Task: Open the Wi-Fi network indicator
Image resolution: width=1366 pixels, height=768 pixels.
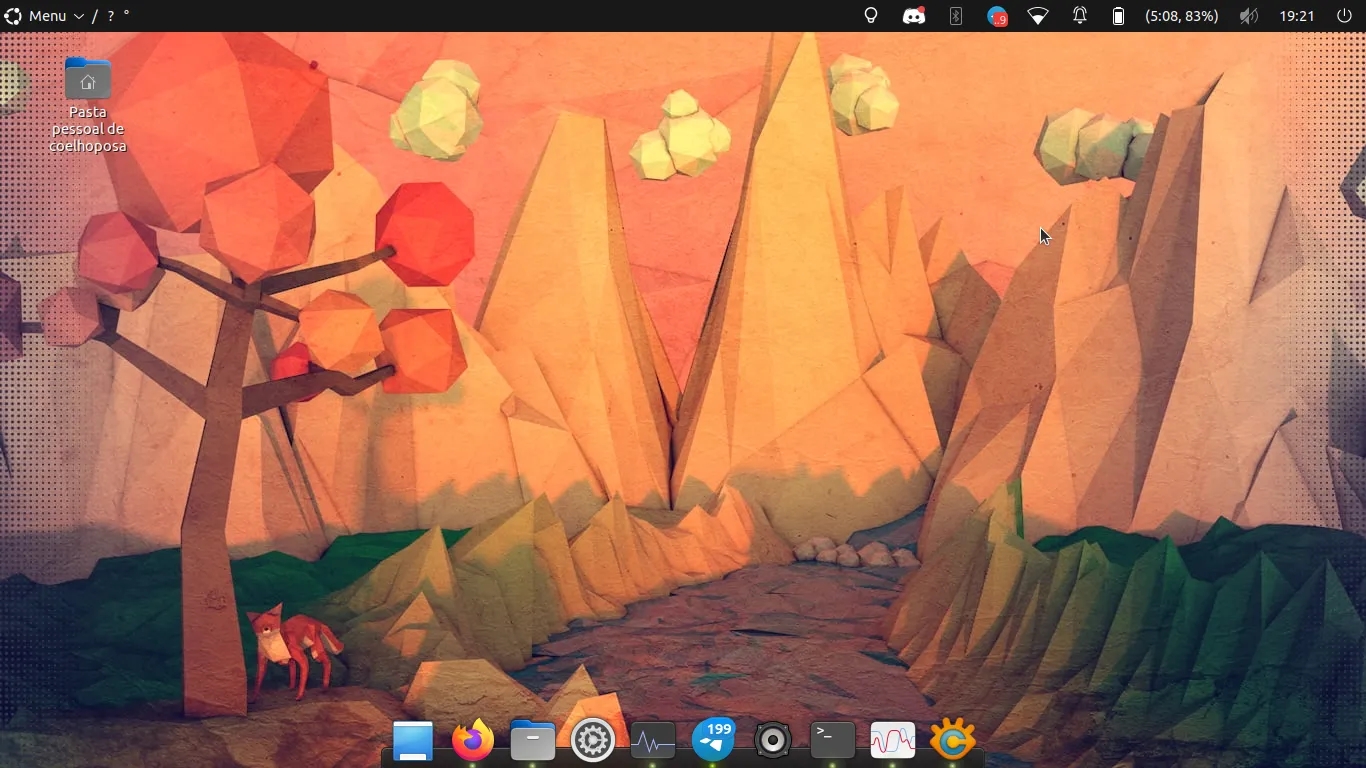Action: pyautogui.click(x=1038, y=16)
